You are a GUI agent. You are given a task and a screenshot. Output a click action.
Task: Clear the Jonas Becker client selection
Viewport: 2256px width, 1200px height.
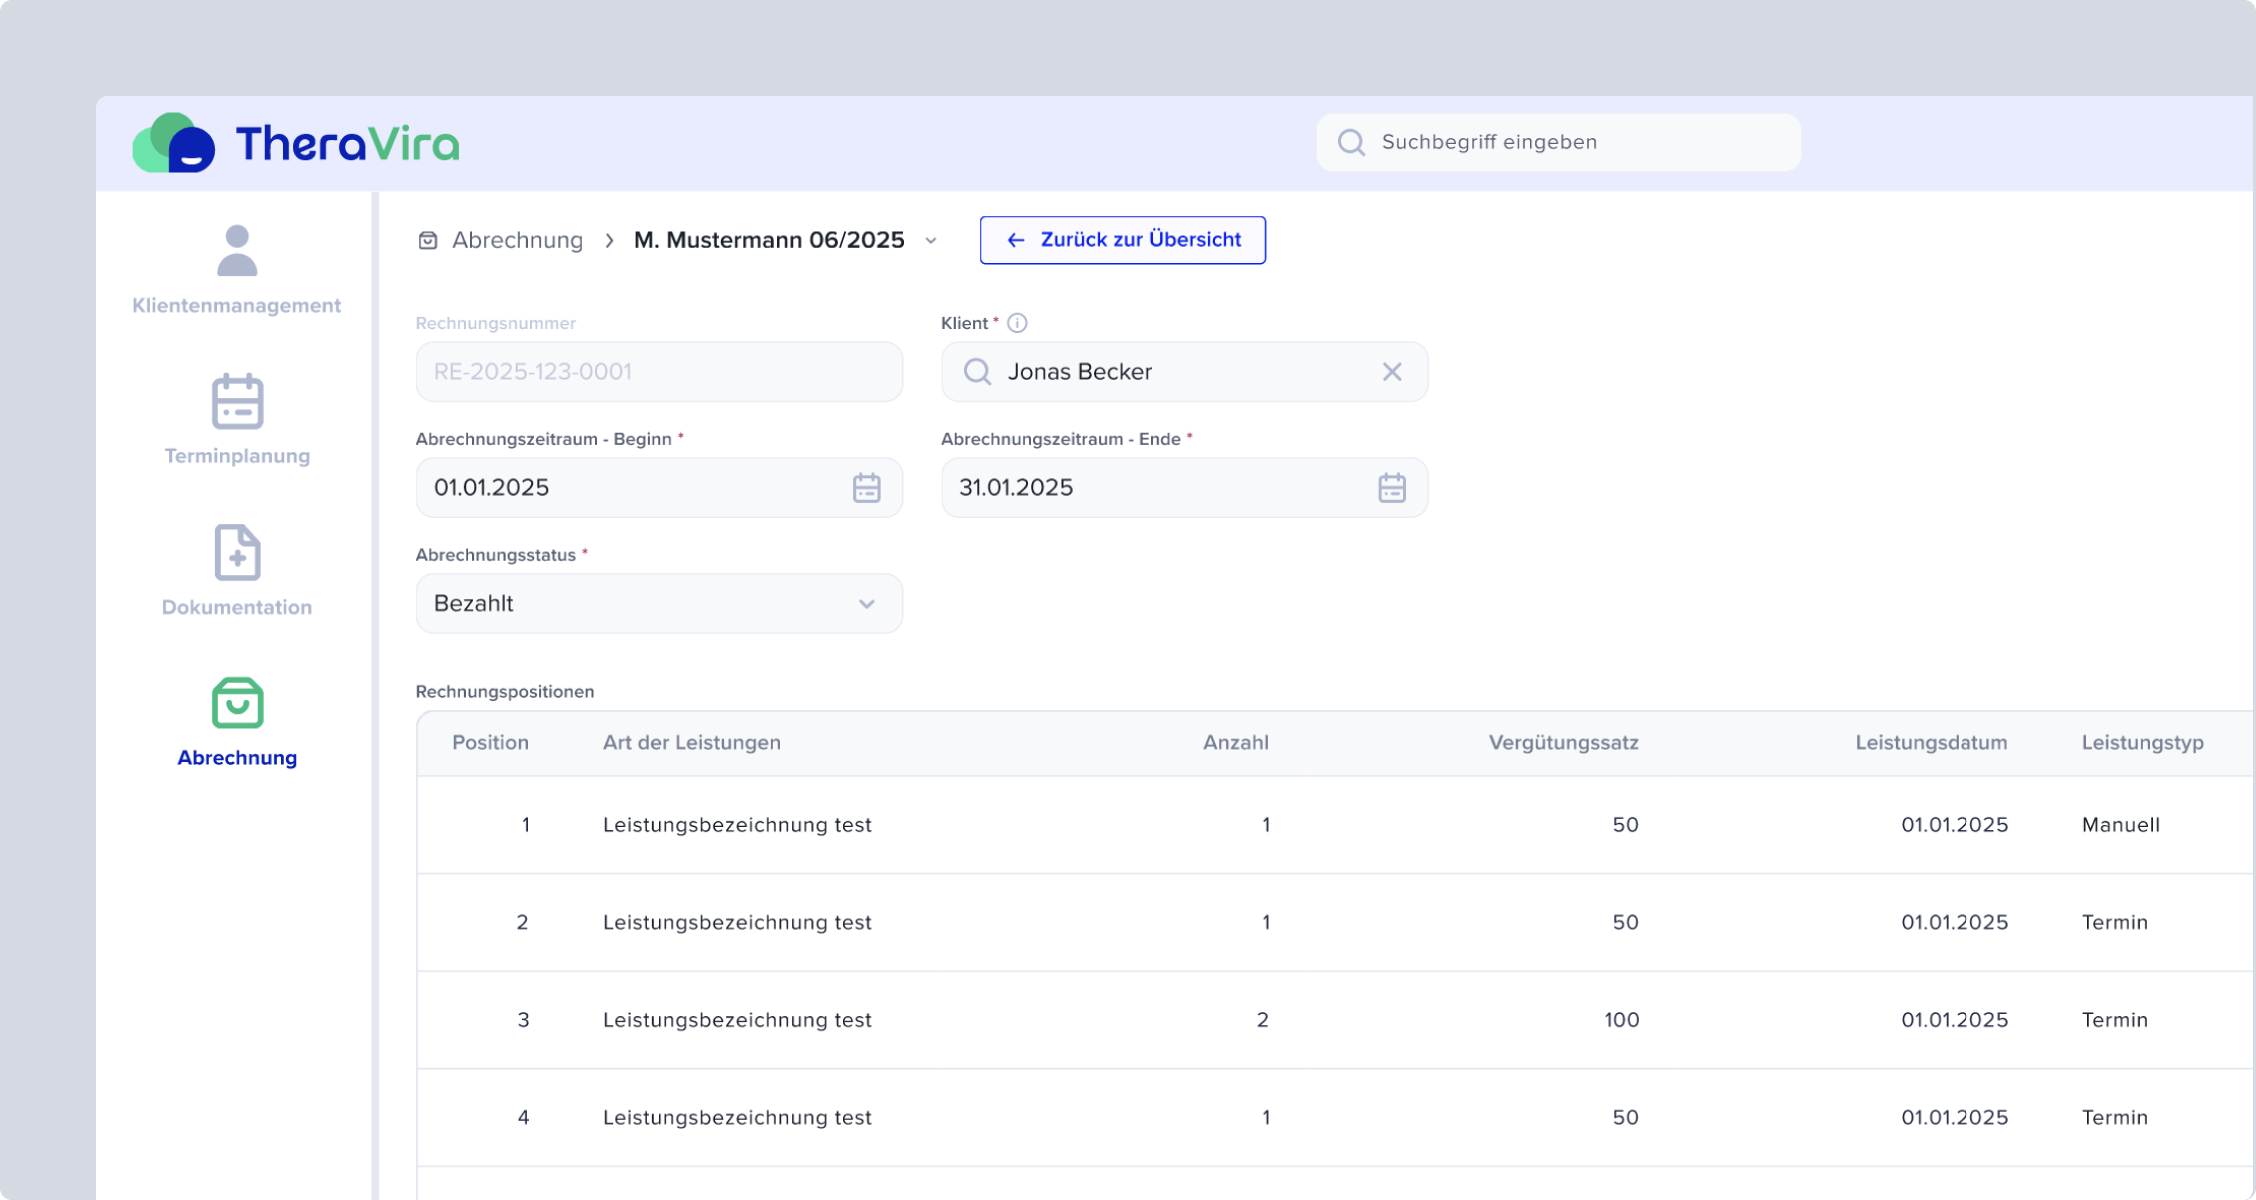[1391, 372]
